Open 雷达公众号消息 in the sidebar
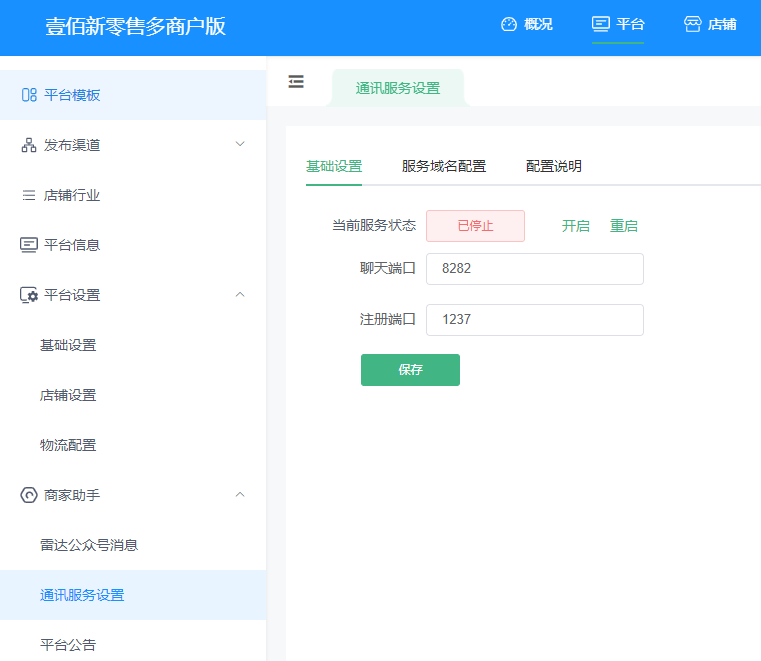The image size is (761, 661). (x=133, y=545)
